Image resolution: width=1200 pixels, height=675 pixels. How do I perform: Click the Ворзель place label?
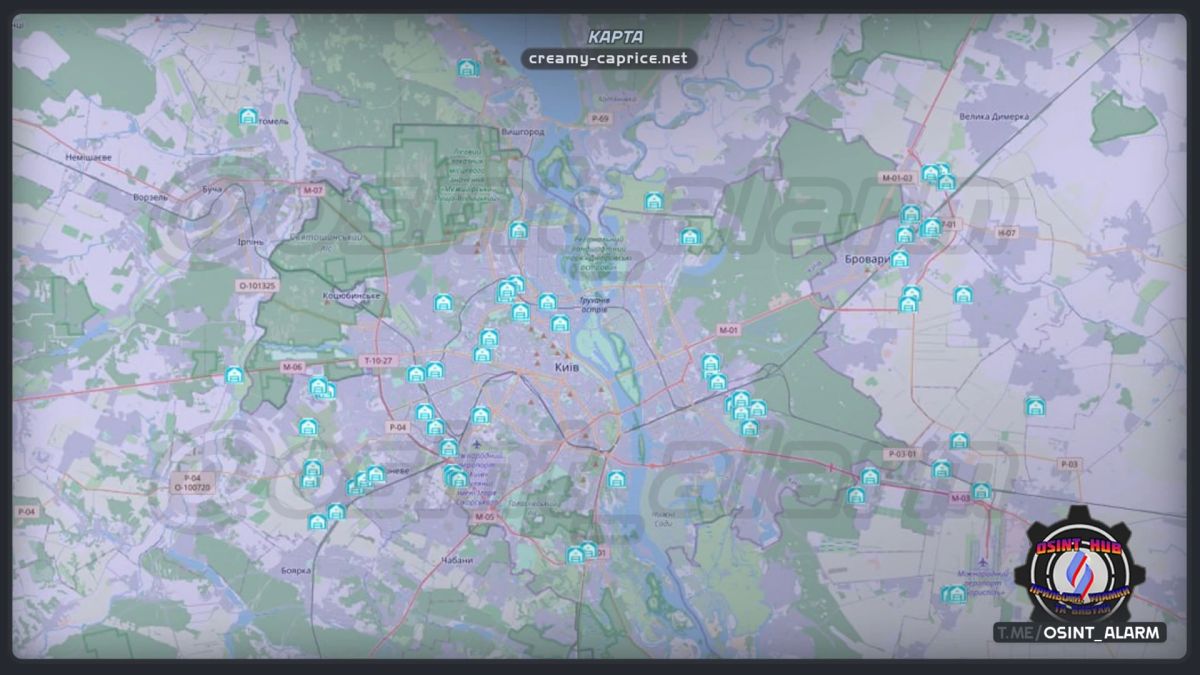[x=152, y=197]
